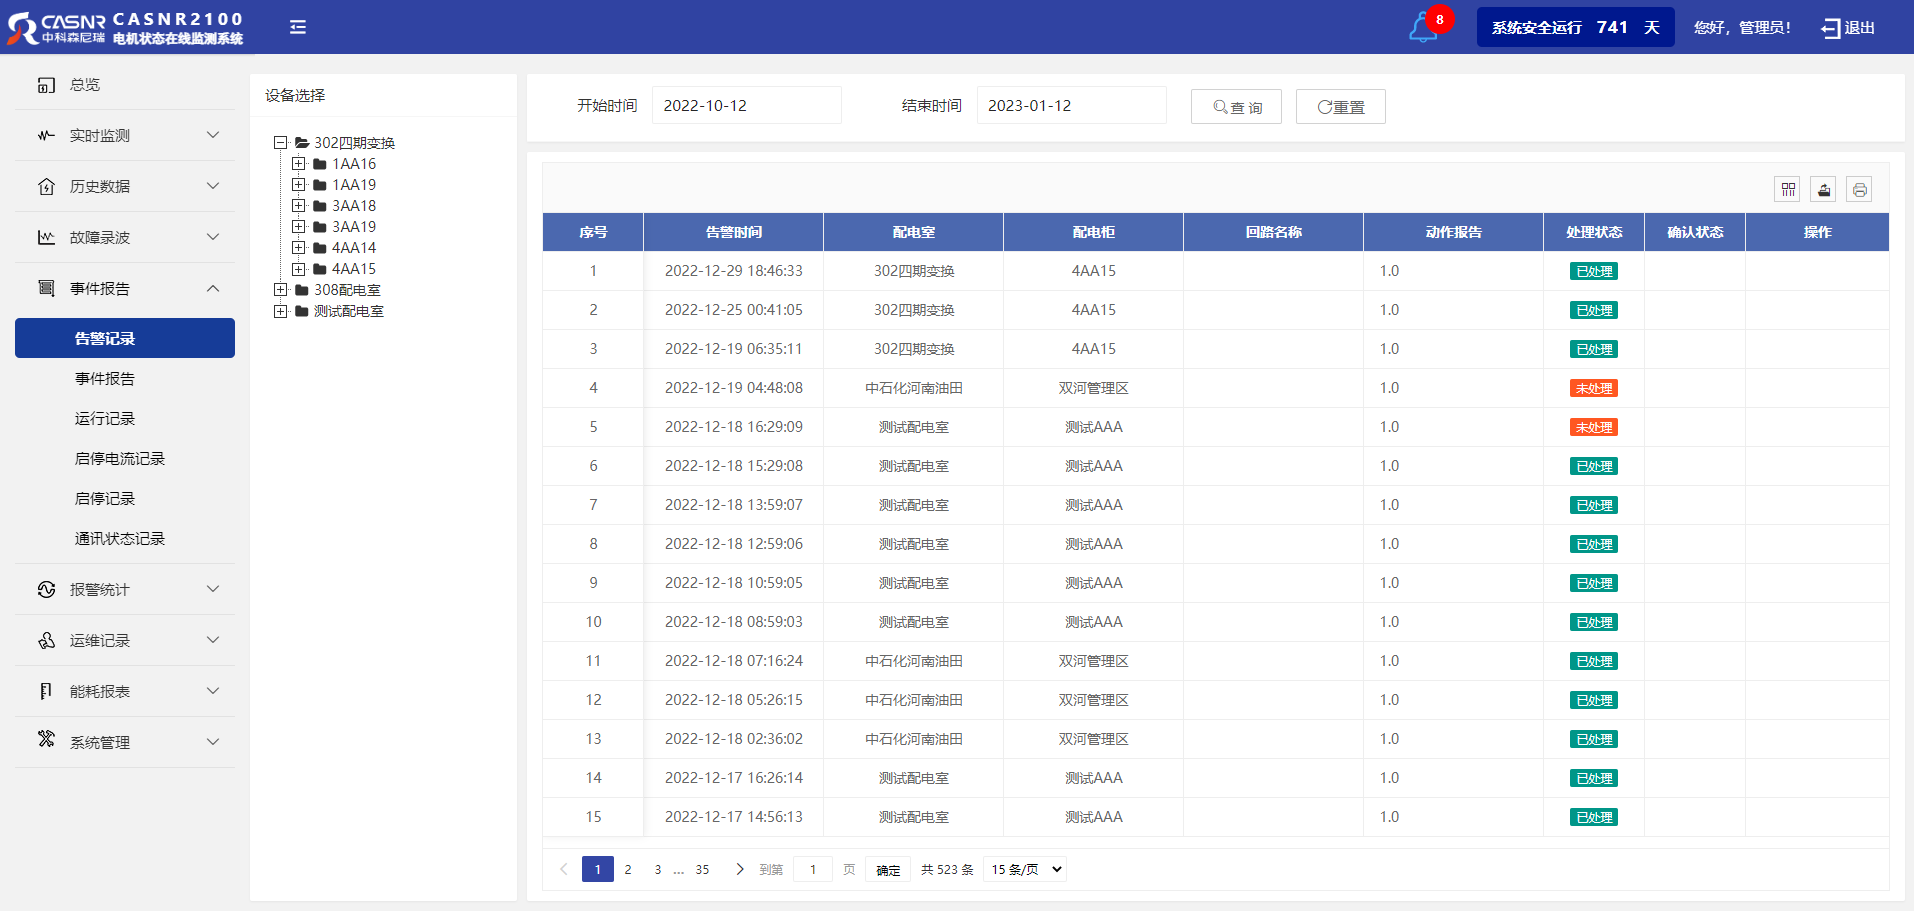Click the 308配电室 folder icon
This screenshot has width=1914, height=911.
[302, 290]
